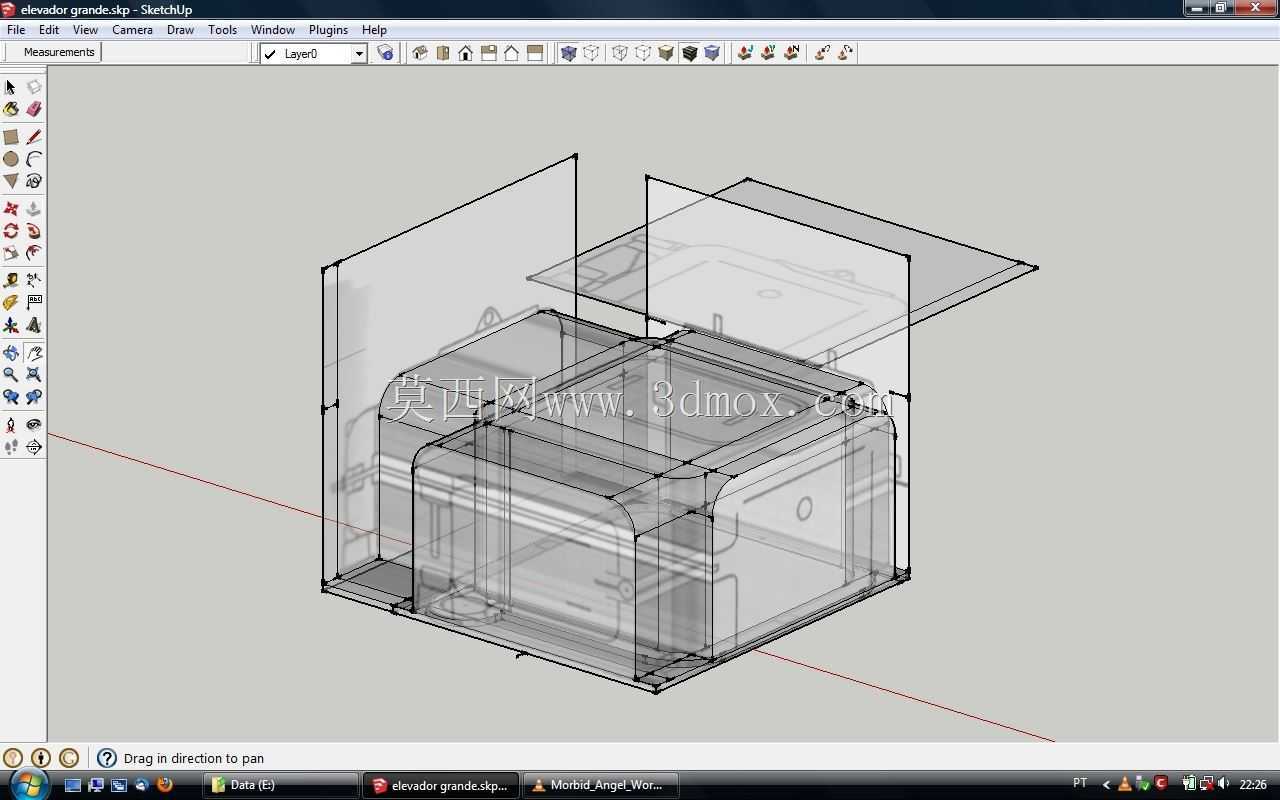Choose the Follow Me tool

34,231
